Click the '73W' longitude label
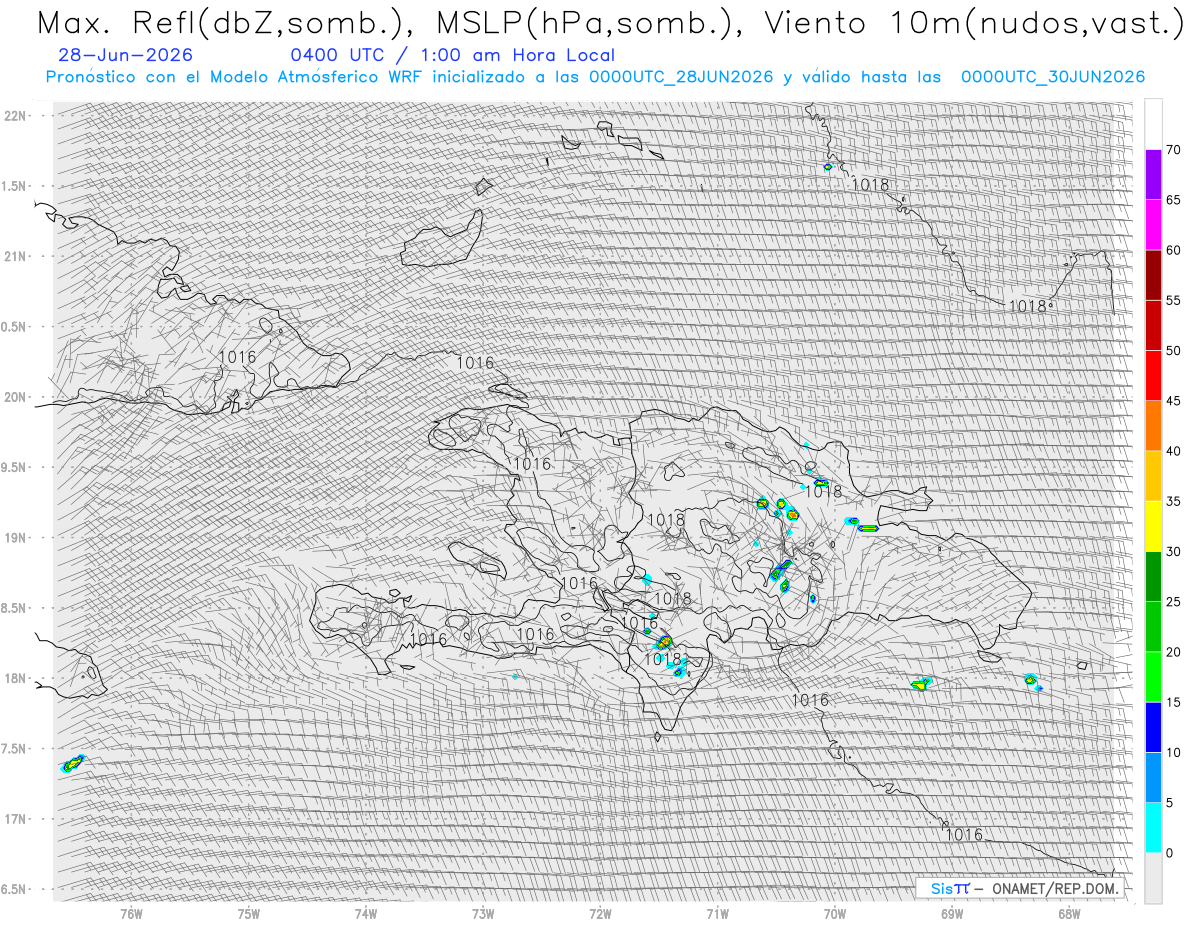This screenshot has height=927, width=1200. click(x=483, y=914)
